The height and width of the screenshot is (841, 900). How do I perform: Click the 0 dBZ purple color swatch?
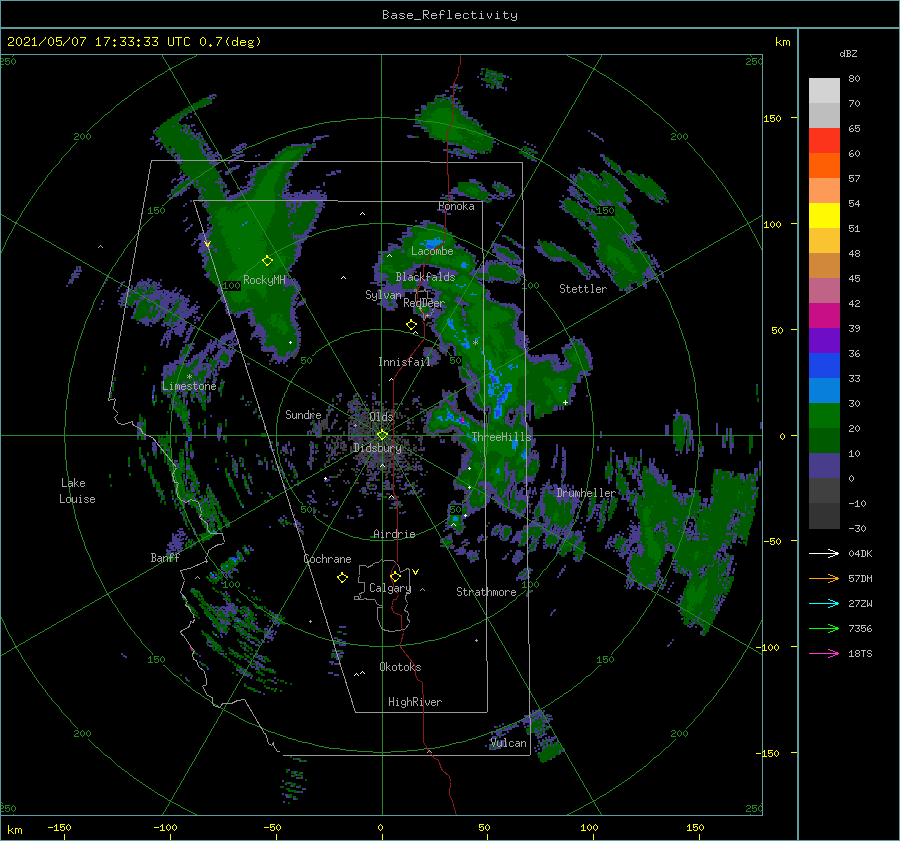tap(824, 466)
